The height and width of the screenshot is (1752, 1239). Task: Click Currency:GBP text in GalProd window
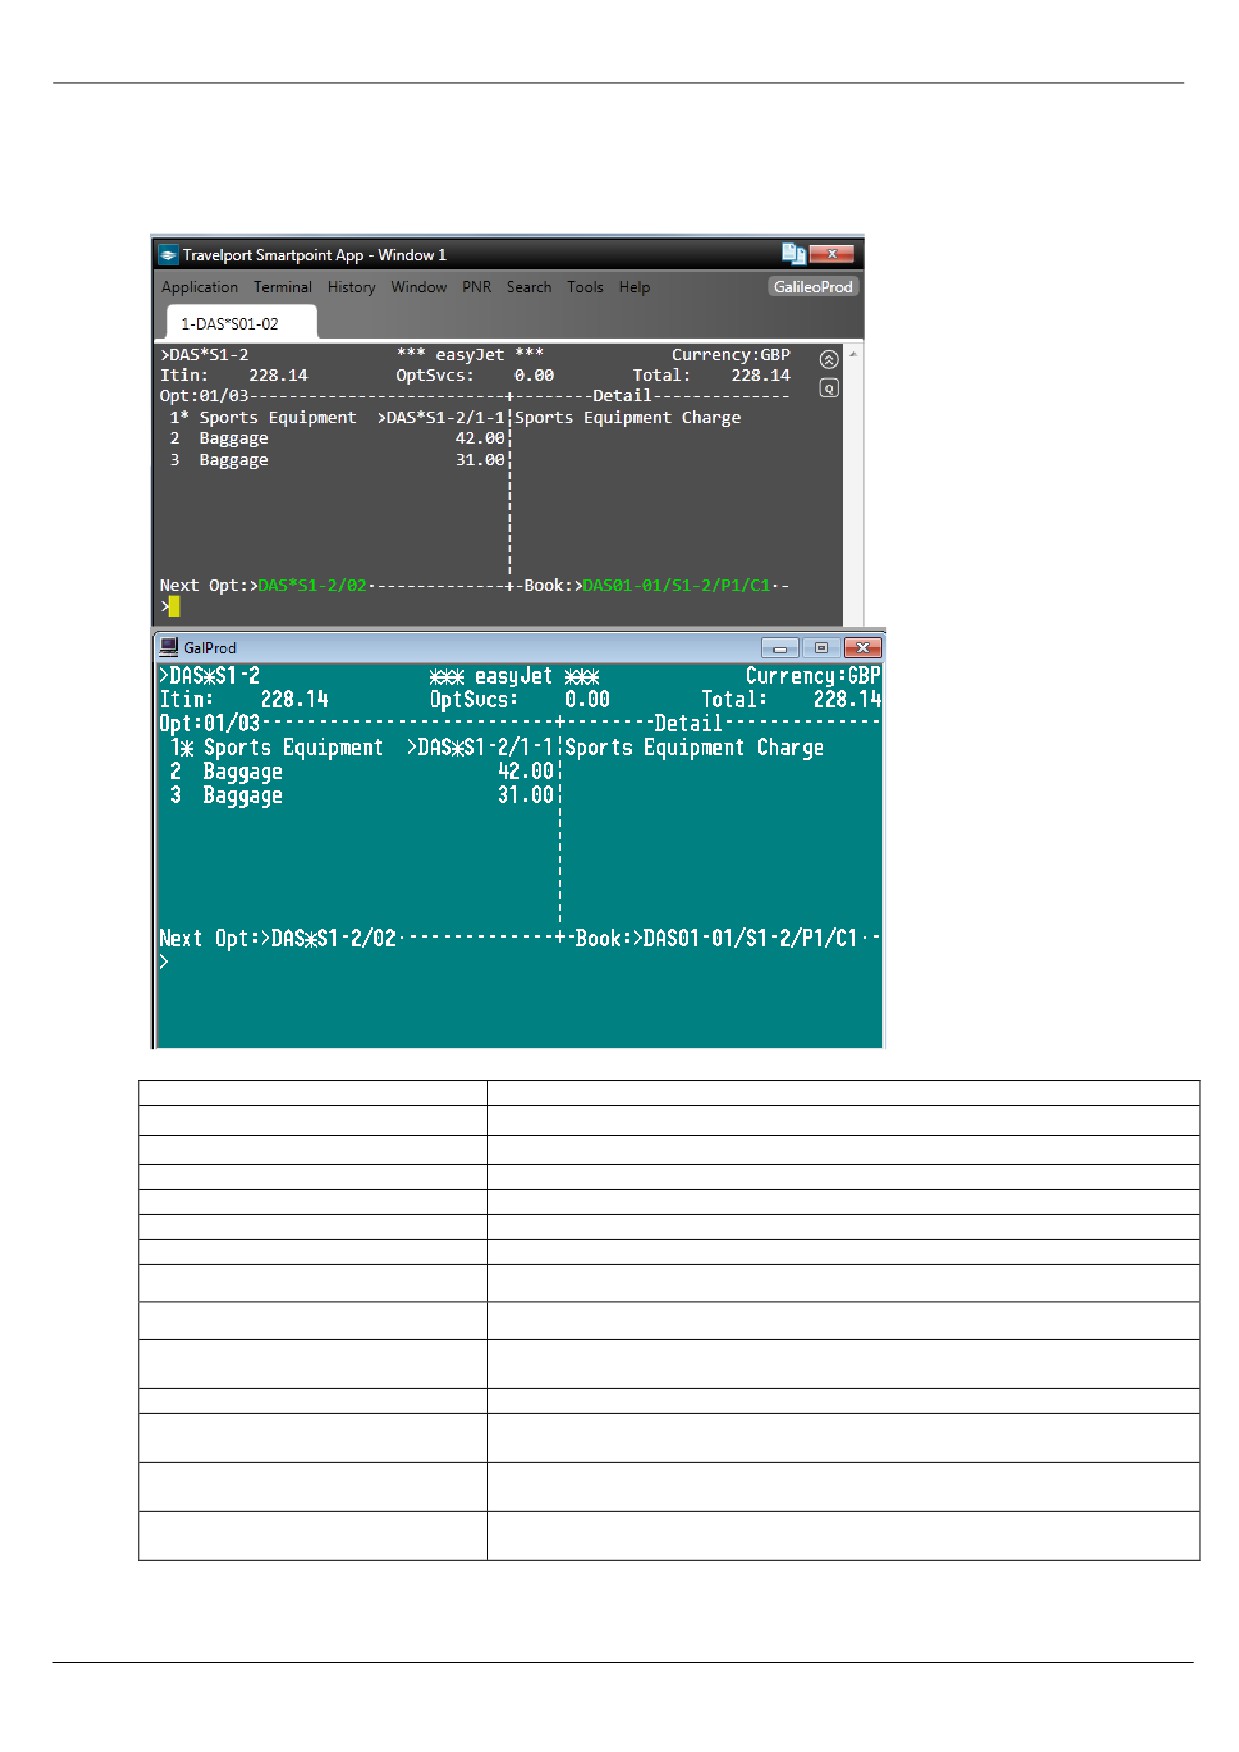tap(813, 676)
